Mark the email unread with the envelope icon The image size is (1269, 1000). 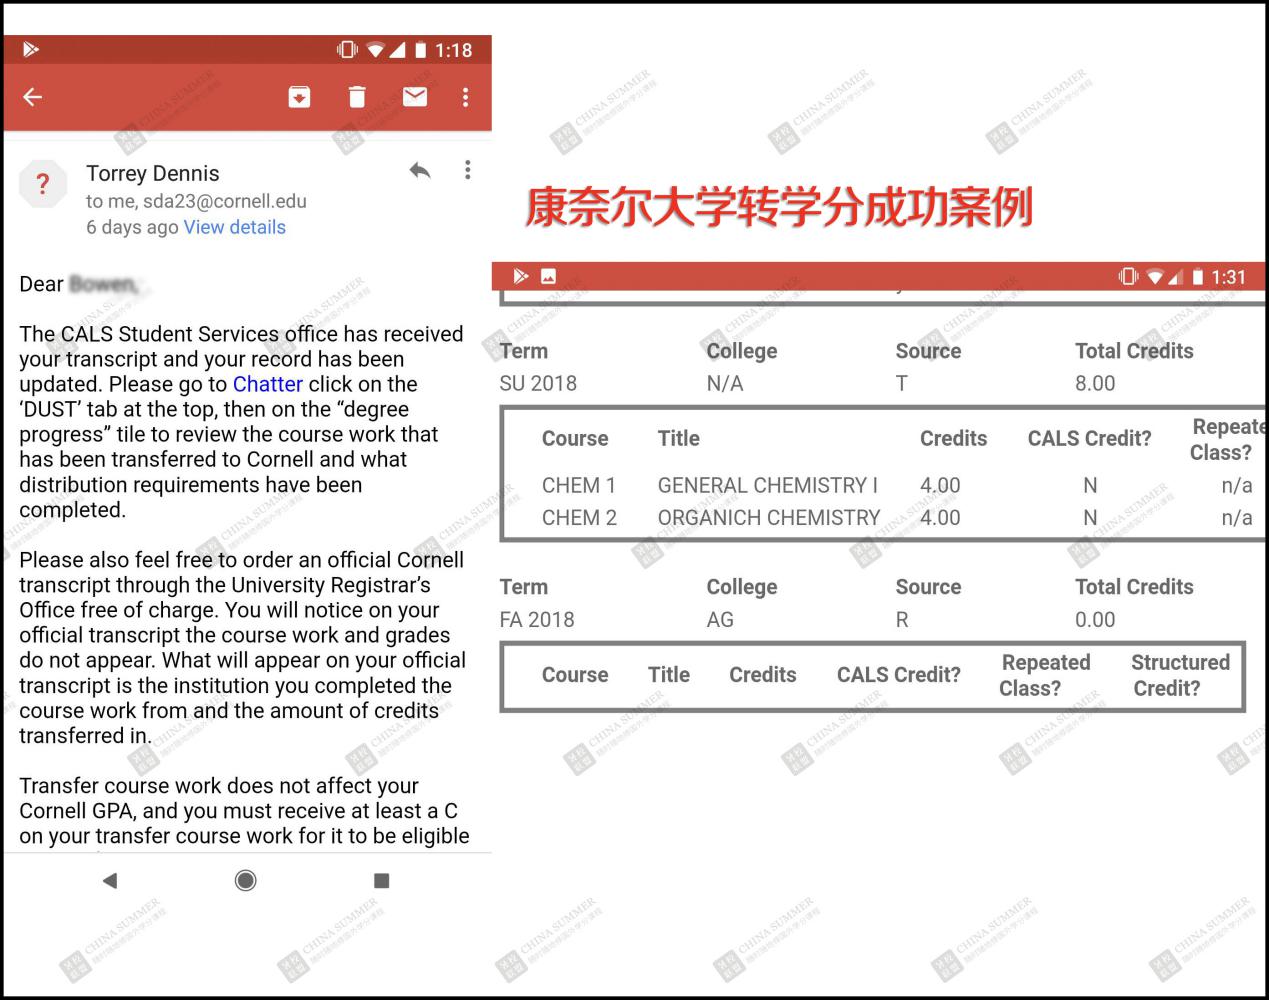click(x=415, y=96)
